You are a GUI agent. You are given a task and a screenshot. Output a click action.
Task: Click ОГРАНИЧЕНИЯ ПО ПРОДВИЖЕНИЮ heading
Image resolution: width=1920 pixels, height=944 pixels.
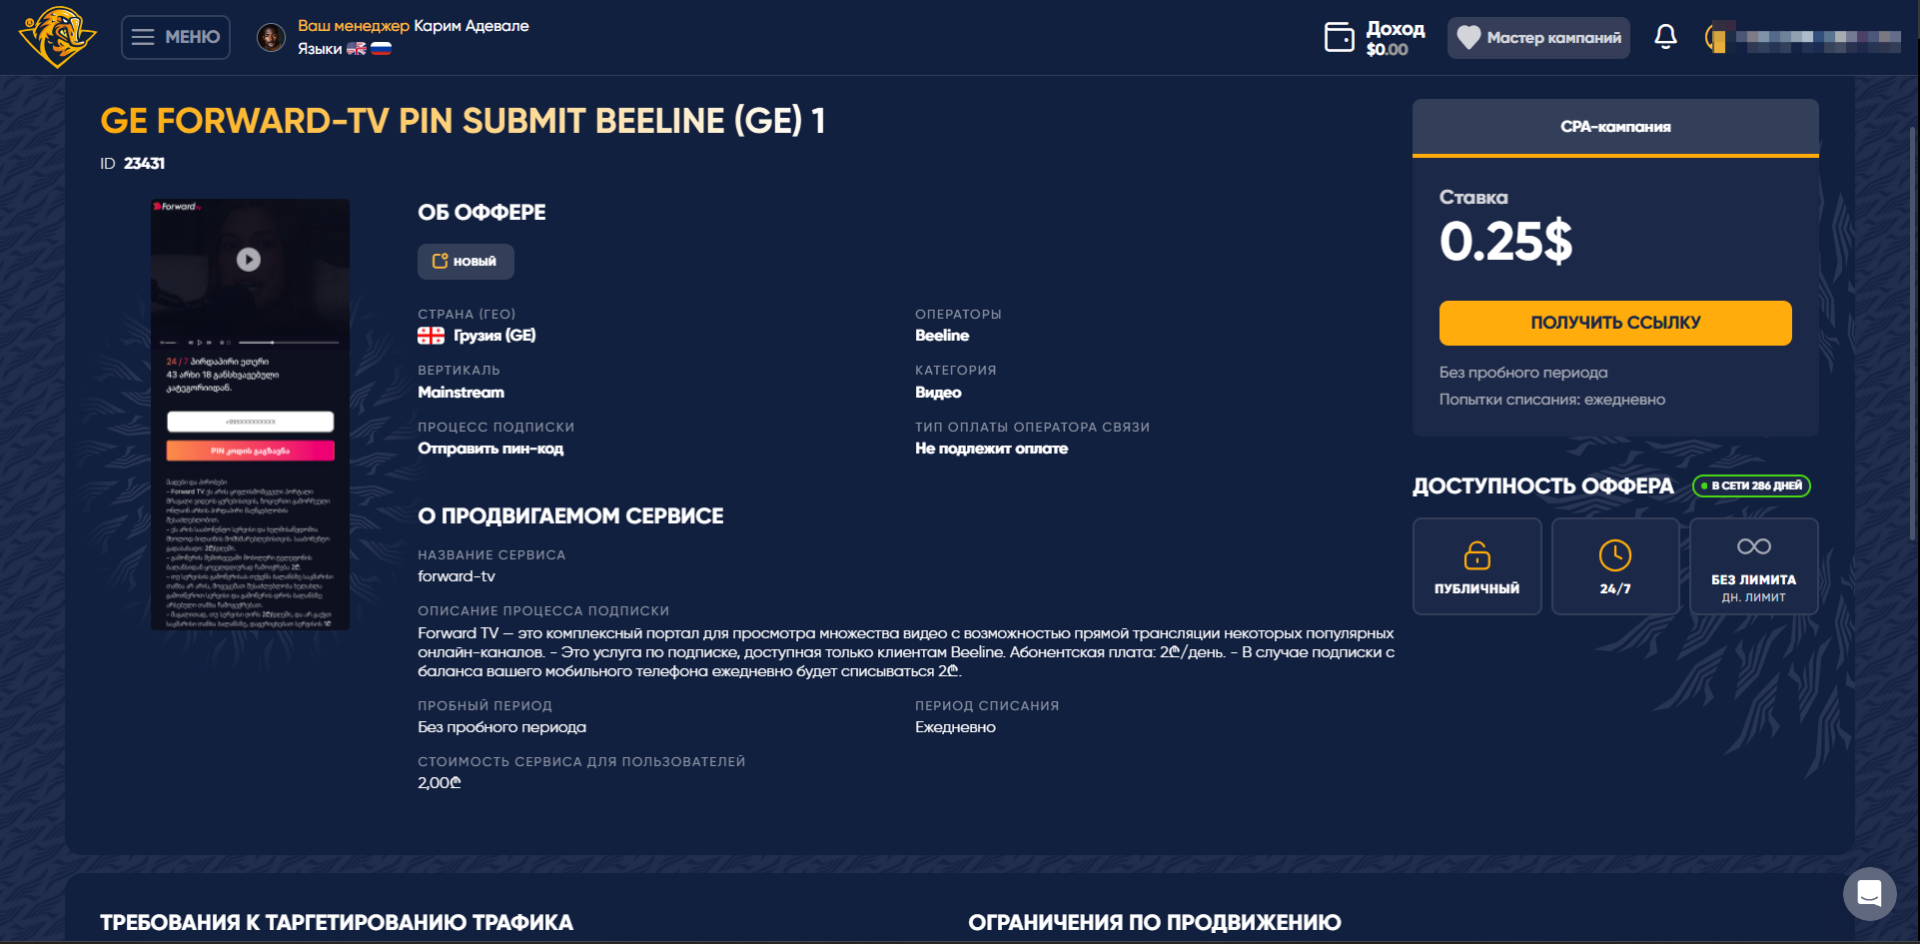1154,923
